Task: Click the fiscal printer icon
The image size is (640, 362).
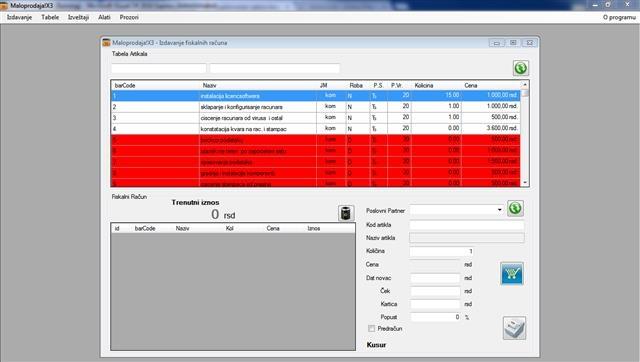Action: click(514, 328)
